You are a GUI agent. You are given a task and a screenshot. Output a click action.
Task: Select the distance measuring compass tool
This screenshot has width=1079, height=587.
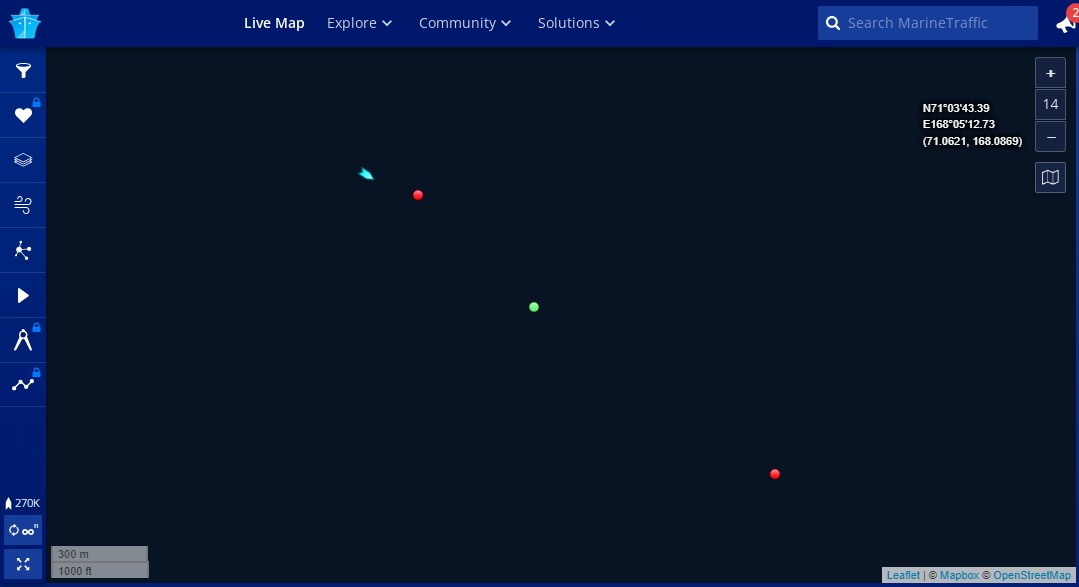pos(23,340)
